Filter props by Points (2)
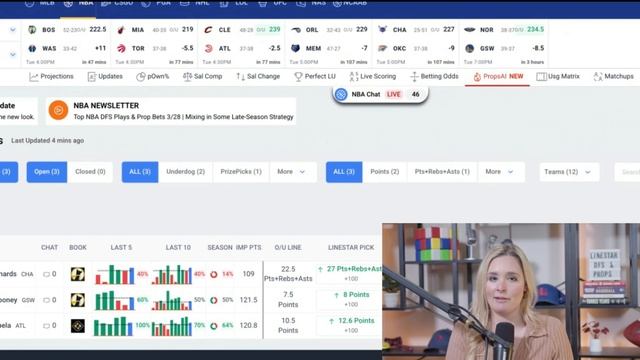This screenshot has width=640, height=360. (384, 172)
